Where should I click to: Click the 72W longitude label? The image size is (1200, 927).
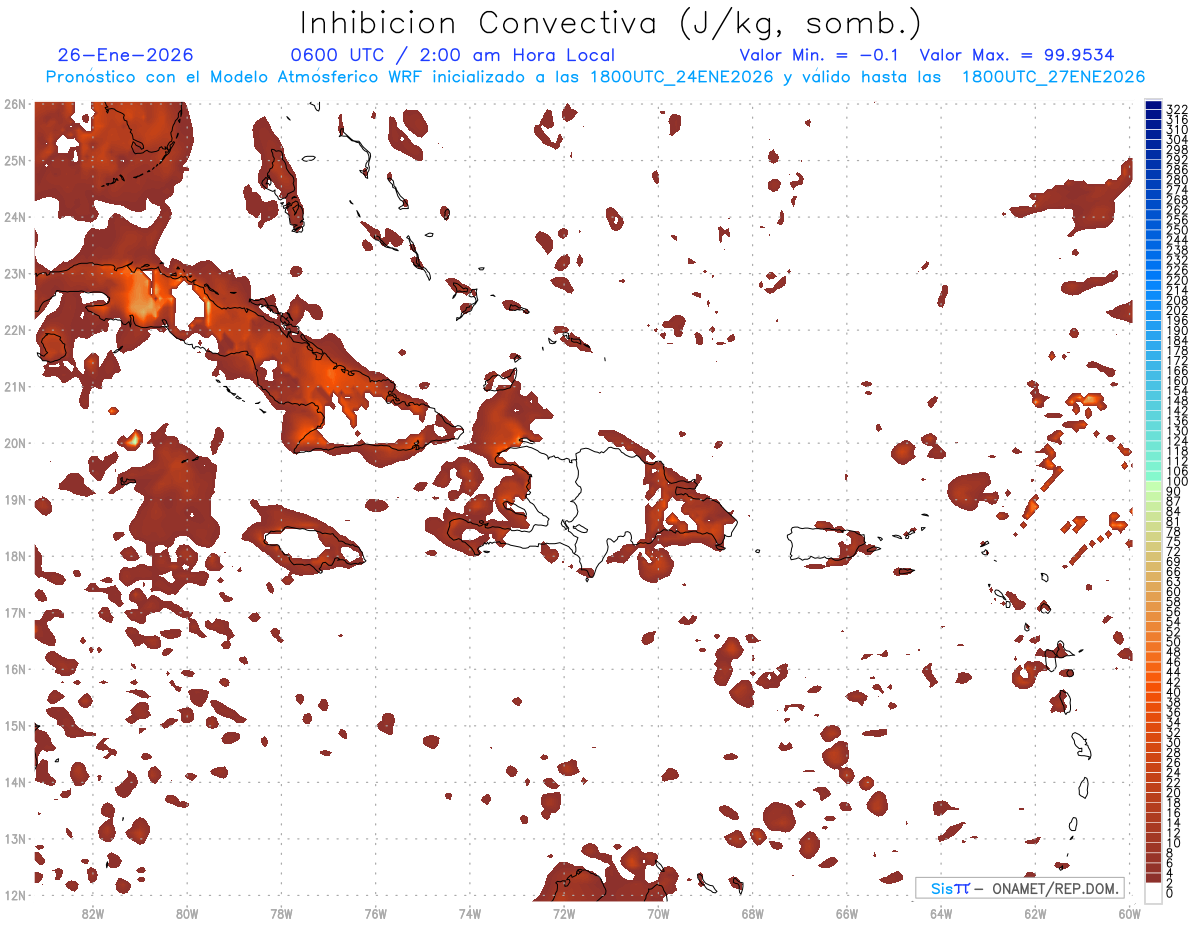click(x=564, y=912)
